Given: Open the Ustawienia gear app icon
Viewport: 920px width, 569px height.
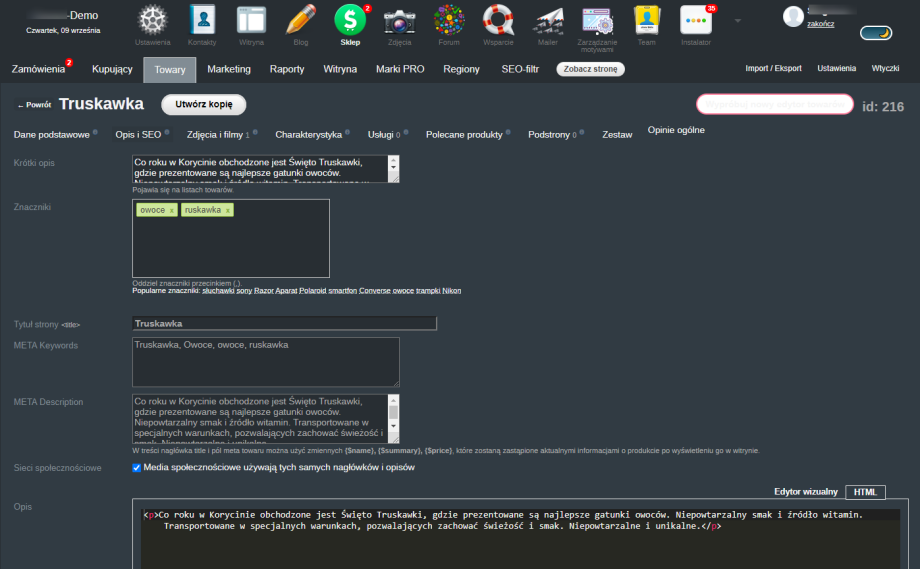Looking at the screenshot, I should [153, 20].
